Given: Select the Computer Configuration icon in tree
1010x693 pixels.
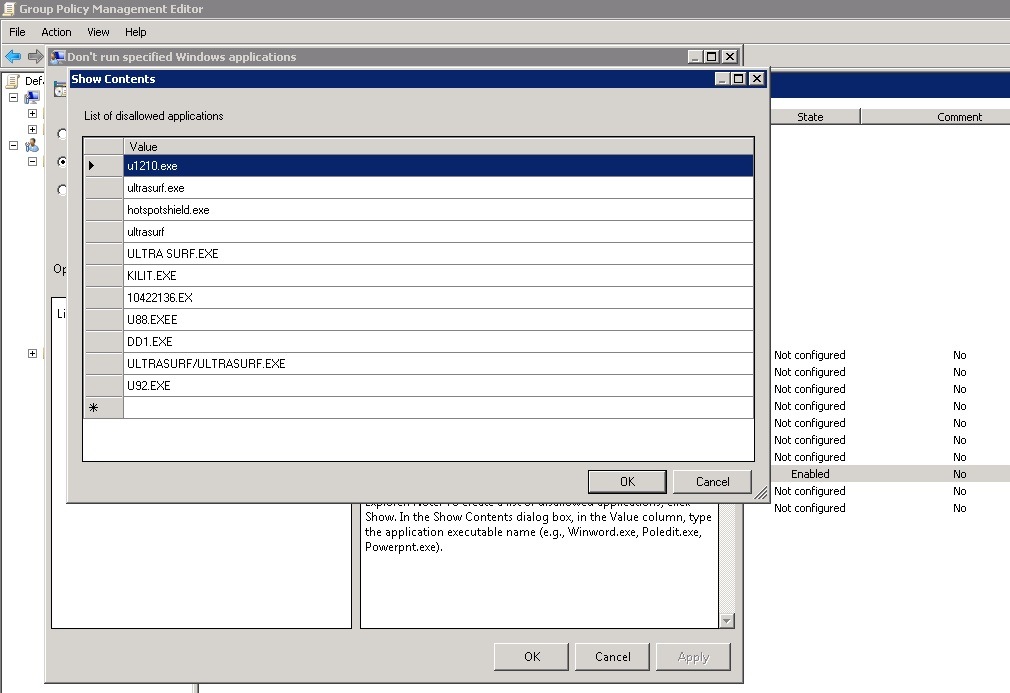Looking at the screenshot, I should (x=32, y=98).
